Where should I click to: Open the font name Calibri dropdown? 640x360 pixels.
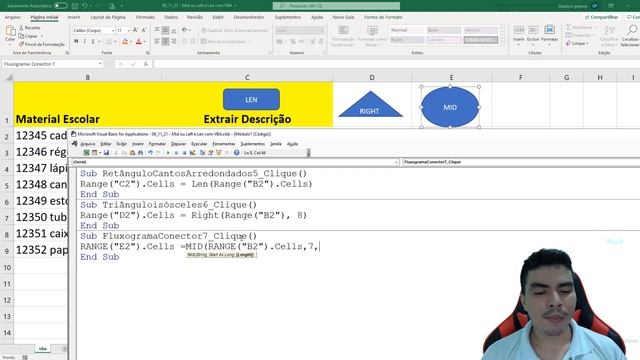click(113, 31)
